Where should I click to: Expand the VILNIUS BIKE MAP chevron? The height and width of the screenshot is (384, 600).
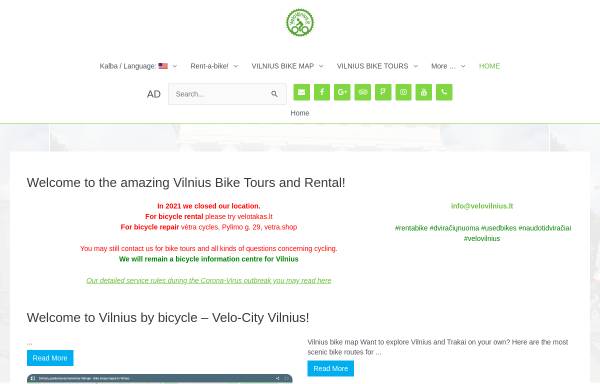click(x=321, y=66)
